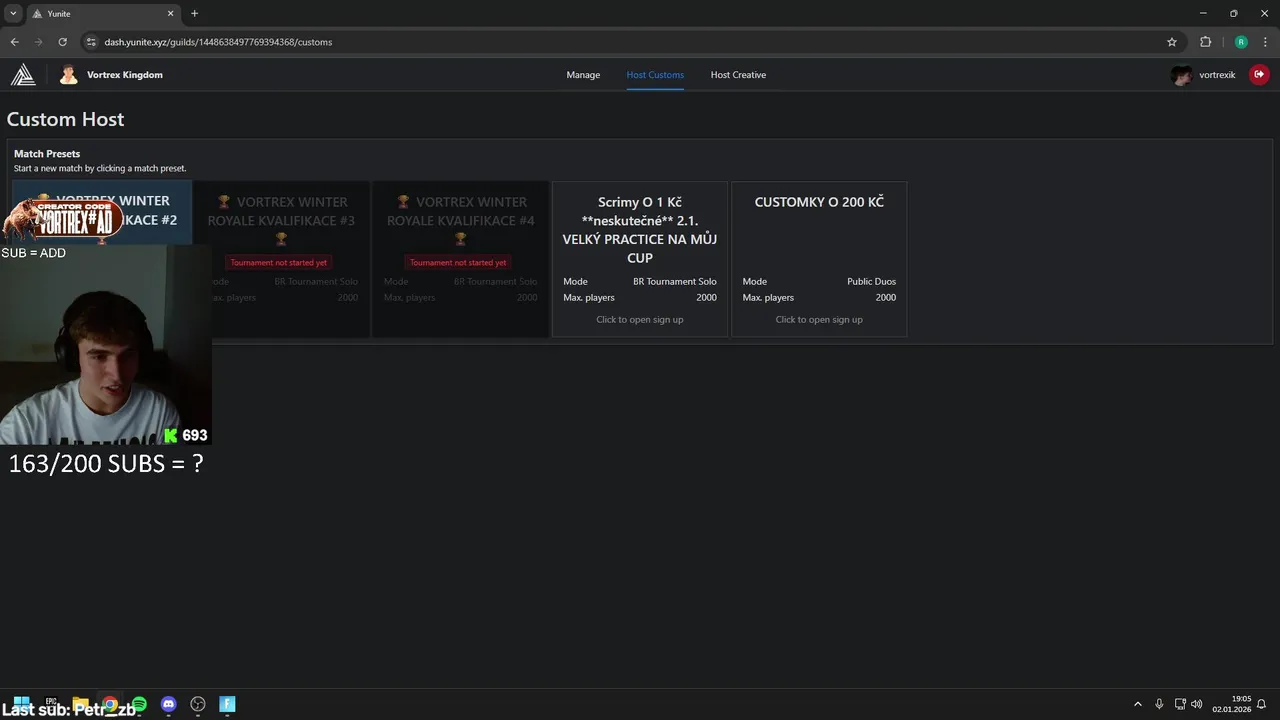Screen dimensions: 1280x720
Task: Open OBS Studio from the taskbar
Action: 198,704
